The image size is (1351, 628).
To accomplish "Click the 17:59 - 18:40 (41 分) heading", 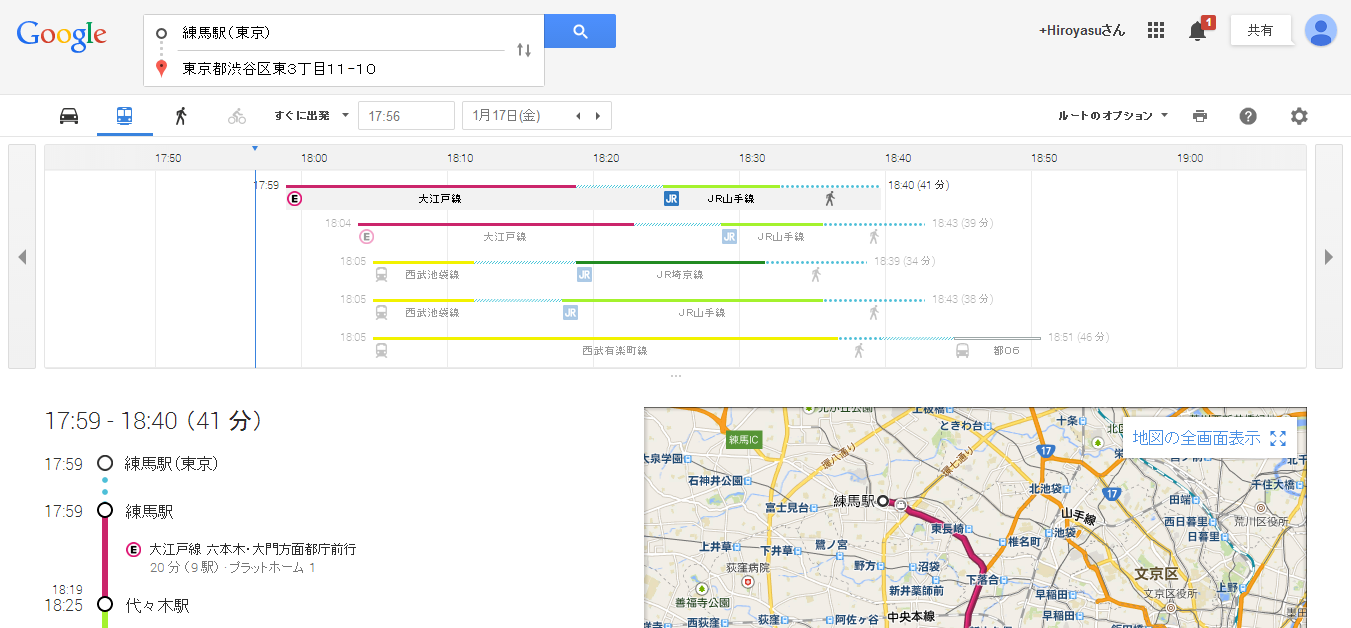I will pos(154,421).
